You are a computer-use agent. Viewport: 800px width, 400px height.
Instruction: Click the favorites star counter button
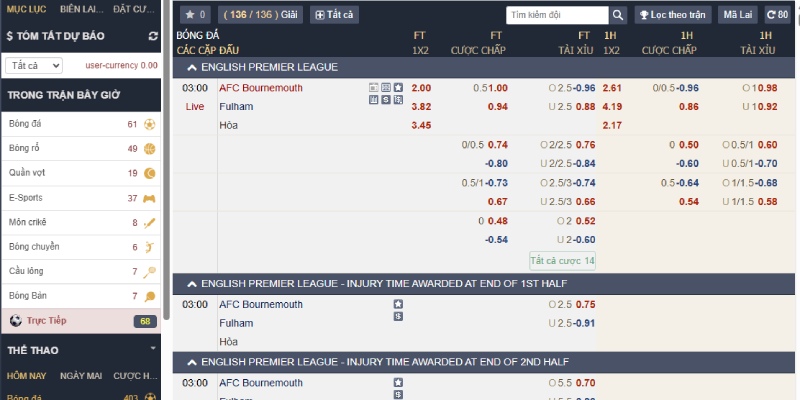(194, 15)
